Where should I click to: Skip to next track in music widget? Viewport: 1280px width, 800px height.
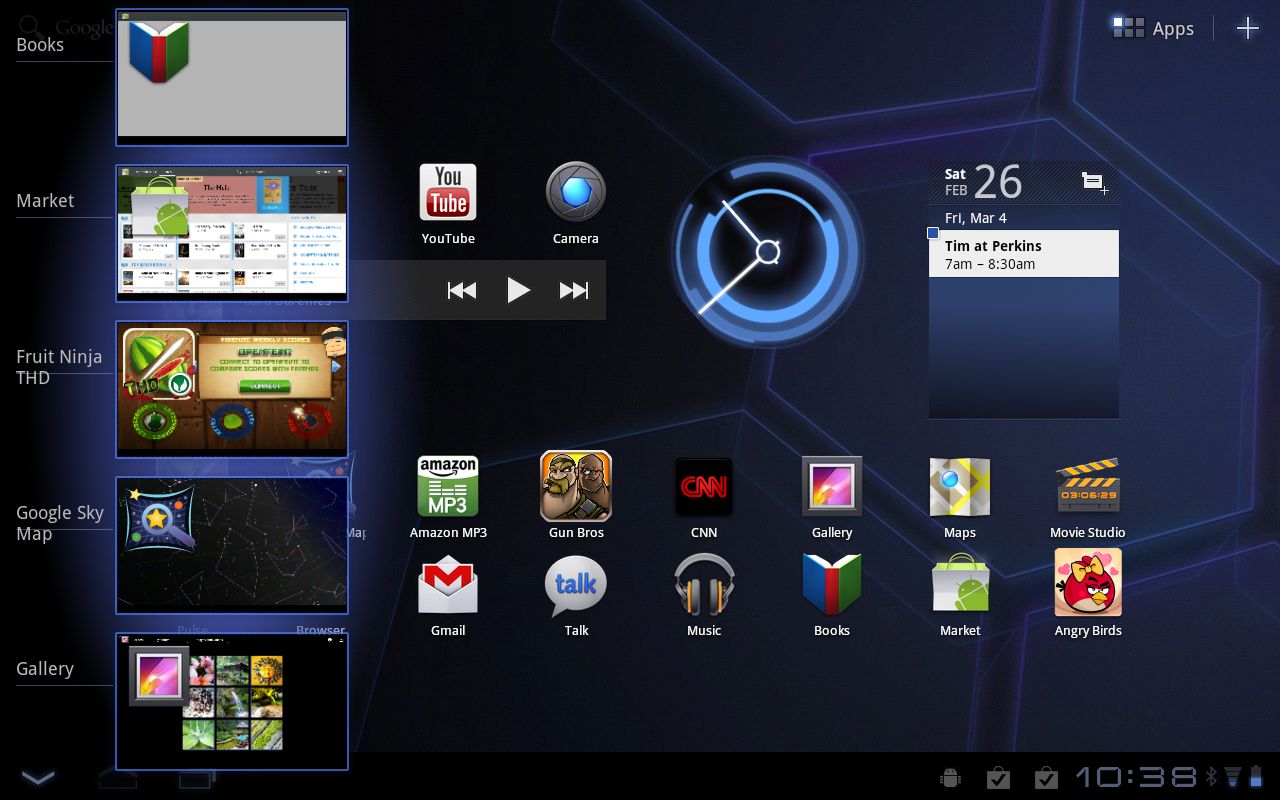[x=574, y=291]
